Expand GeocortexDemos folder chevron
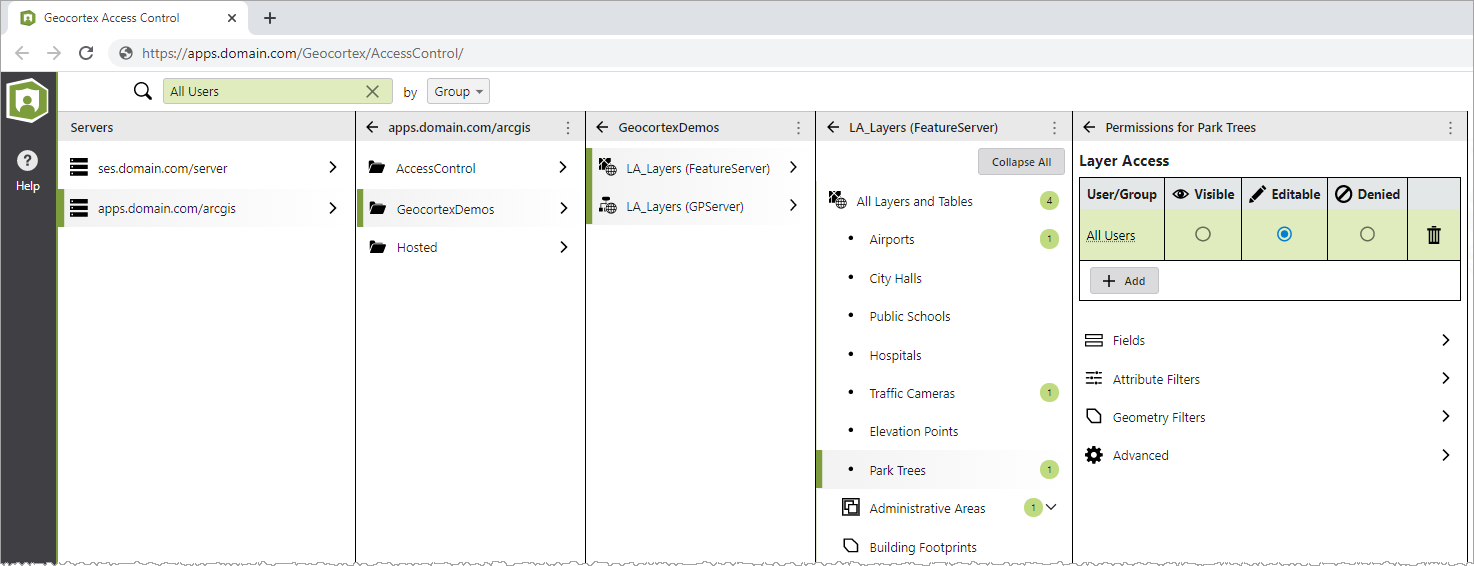1474x566 pixels. click(563, 208)
